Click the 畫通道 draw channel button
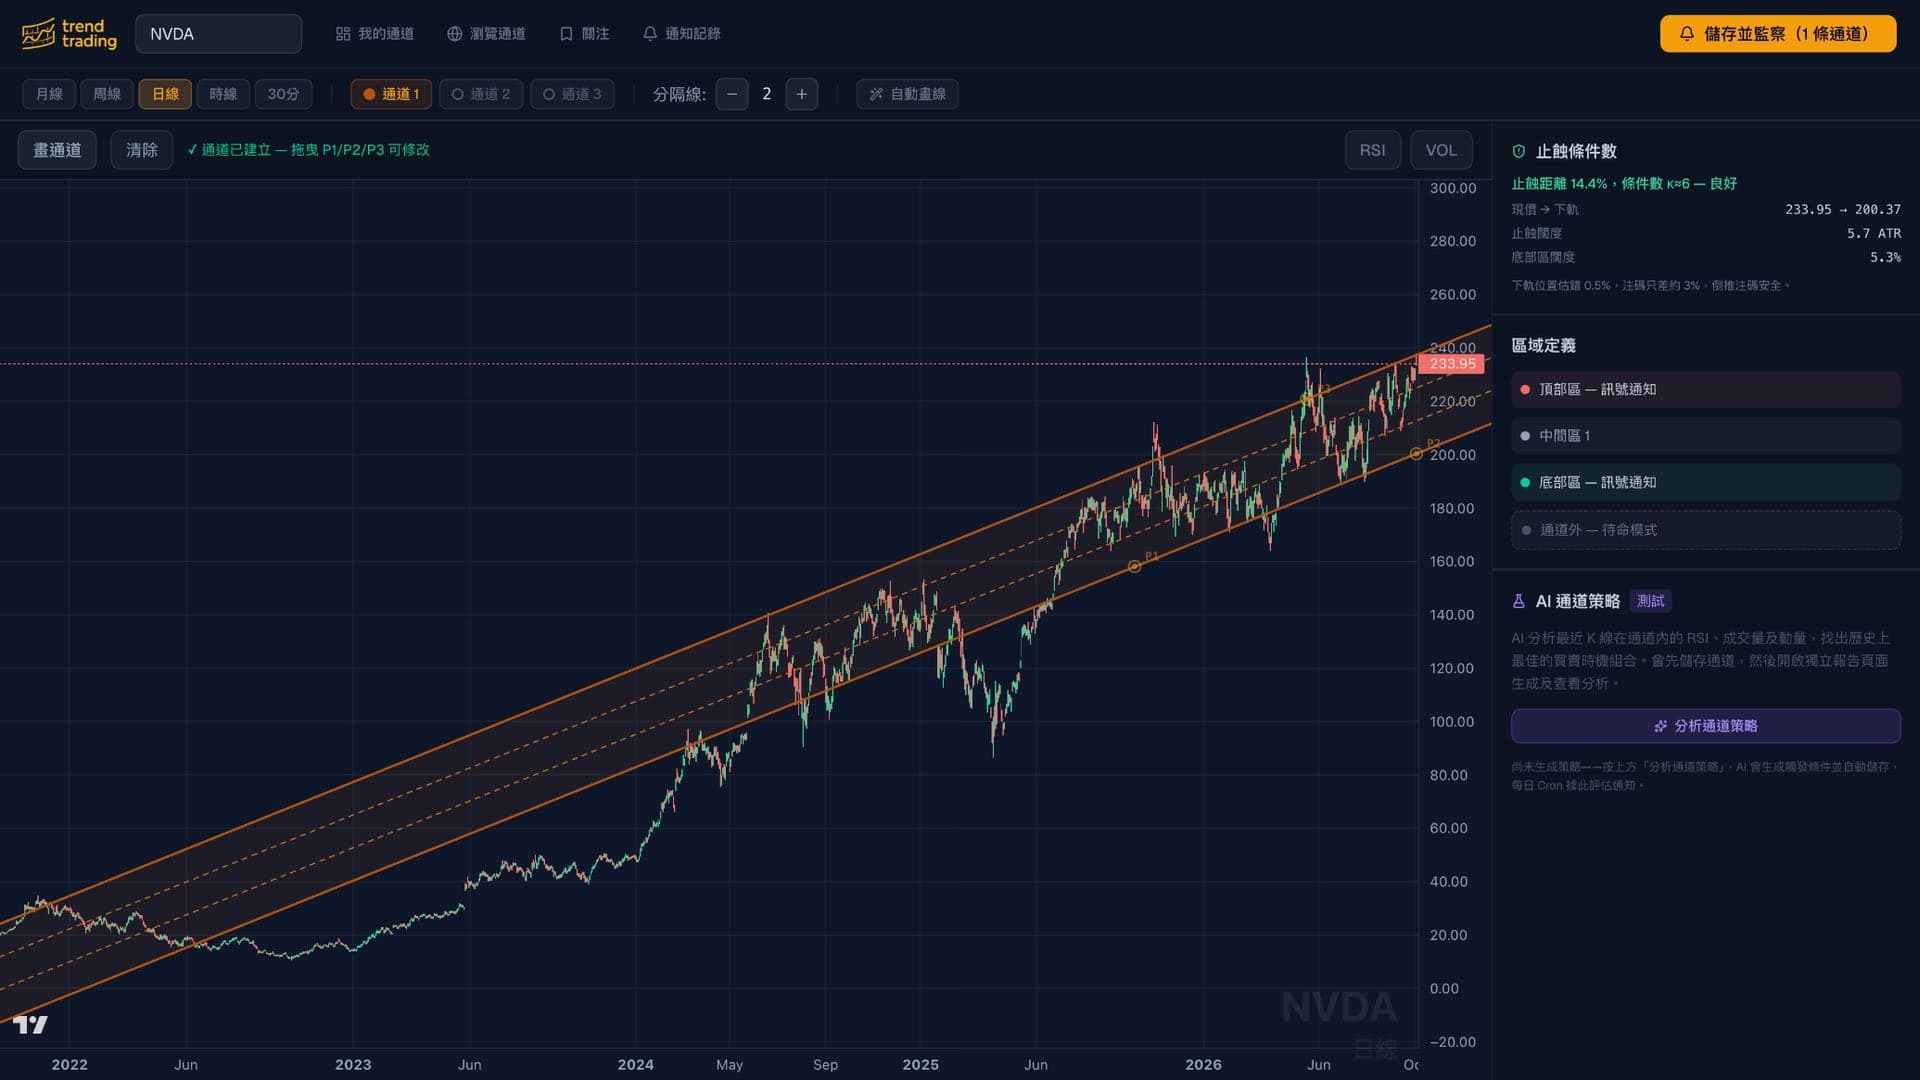 (57, 150)
